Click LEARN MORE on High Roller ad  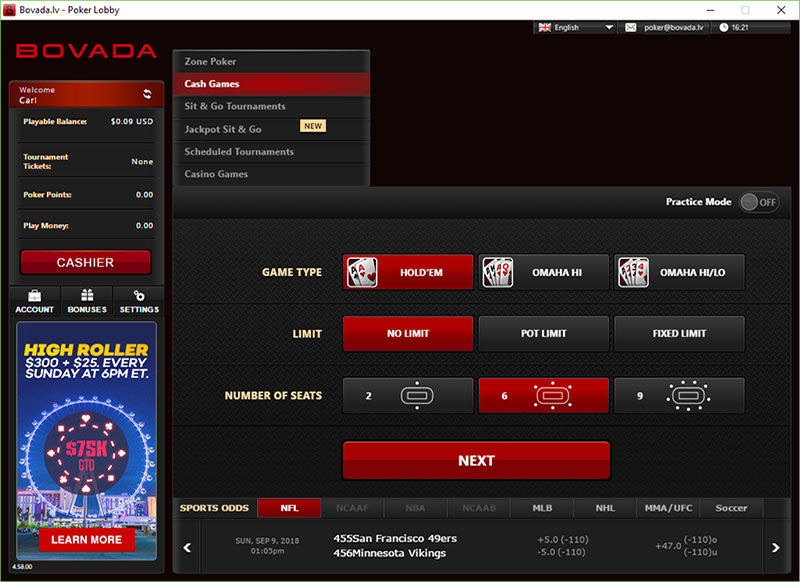pos(86,540)
